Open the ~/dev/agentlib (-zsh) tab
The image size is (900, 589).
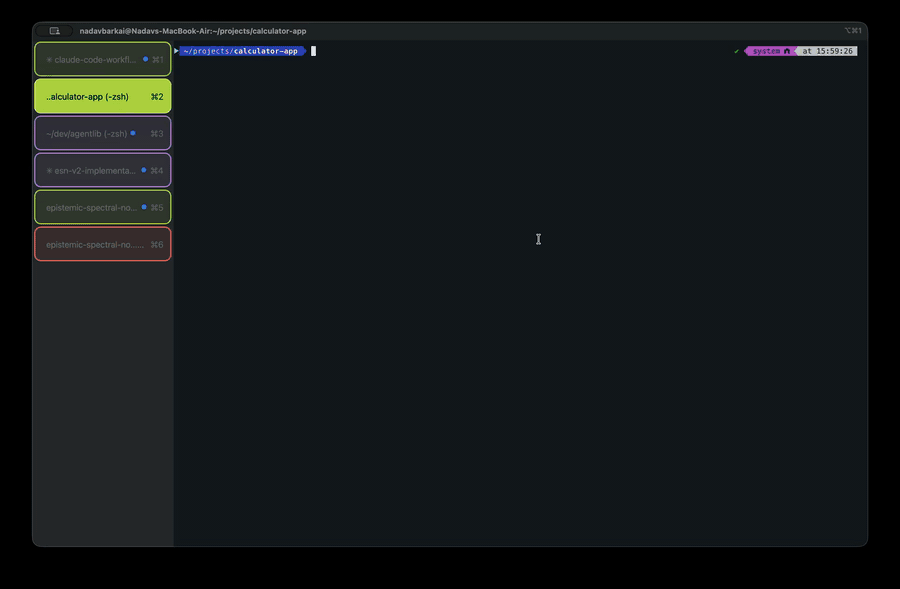coord(103,133)
